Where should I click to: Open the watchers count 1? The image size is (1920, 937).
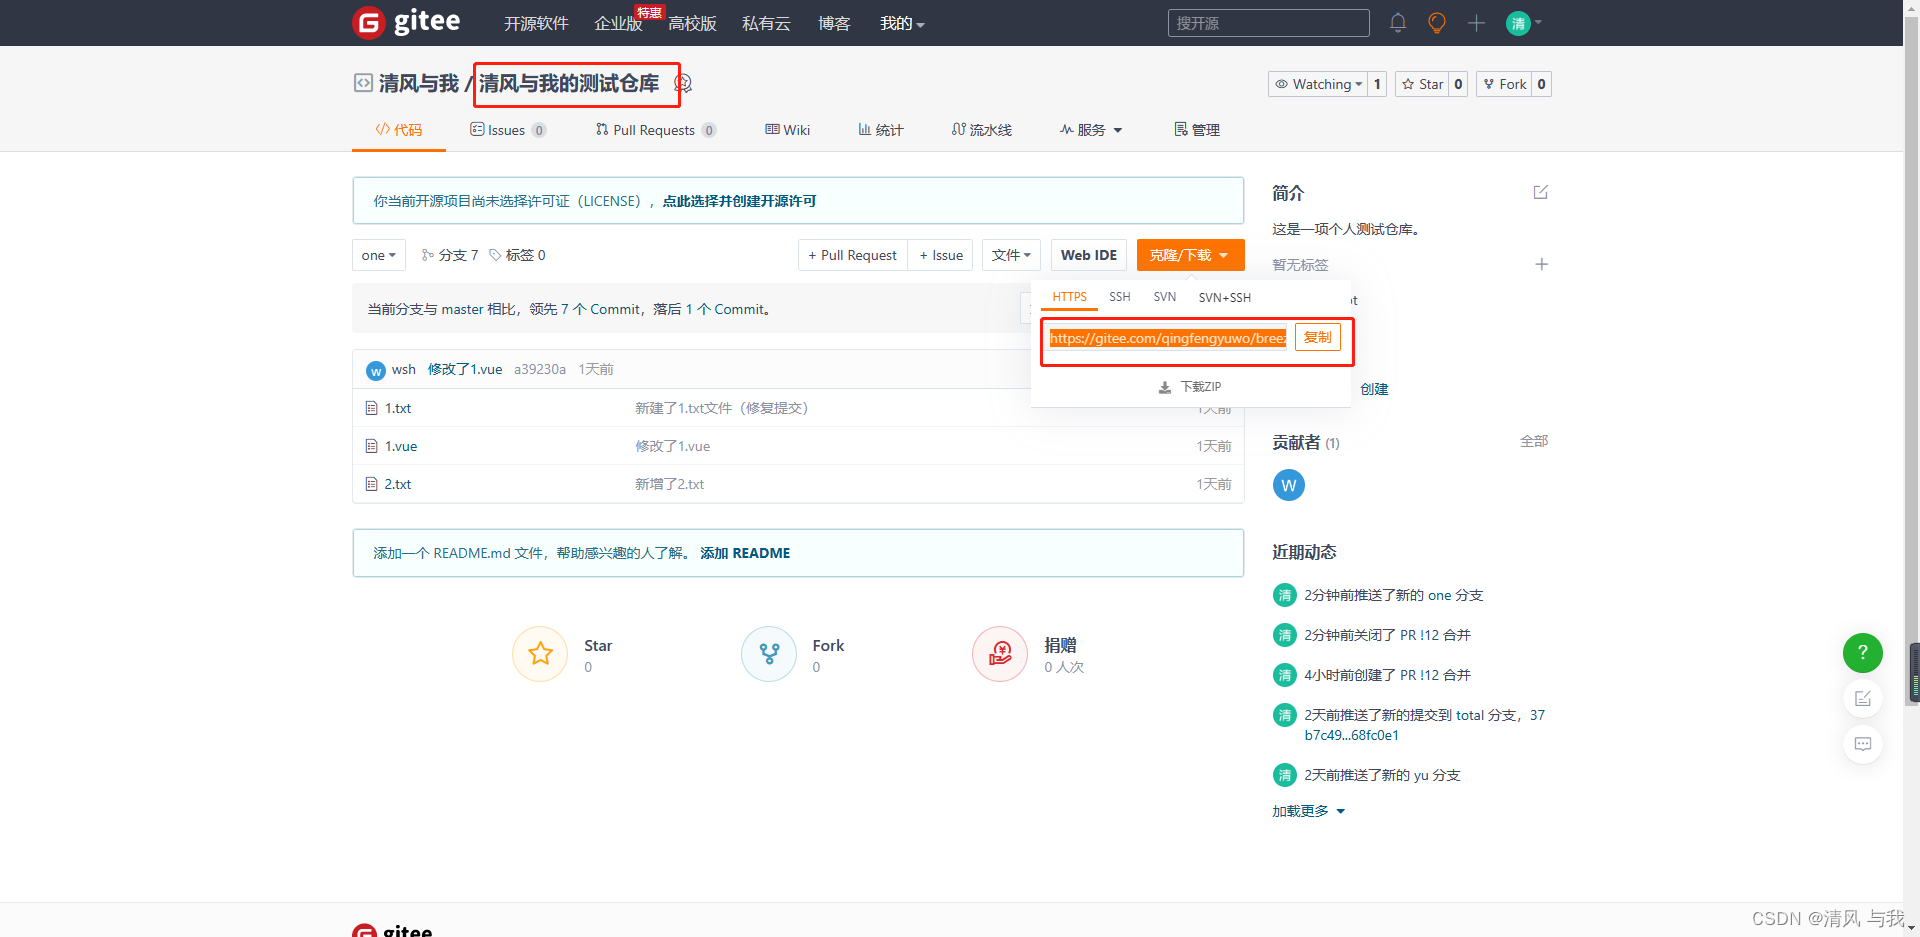click(x=1377, y=84)
